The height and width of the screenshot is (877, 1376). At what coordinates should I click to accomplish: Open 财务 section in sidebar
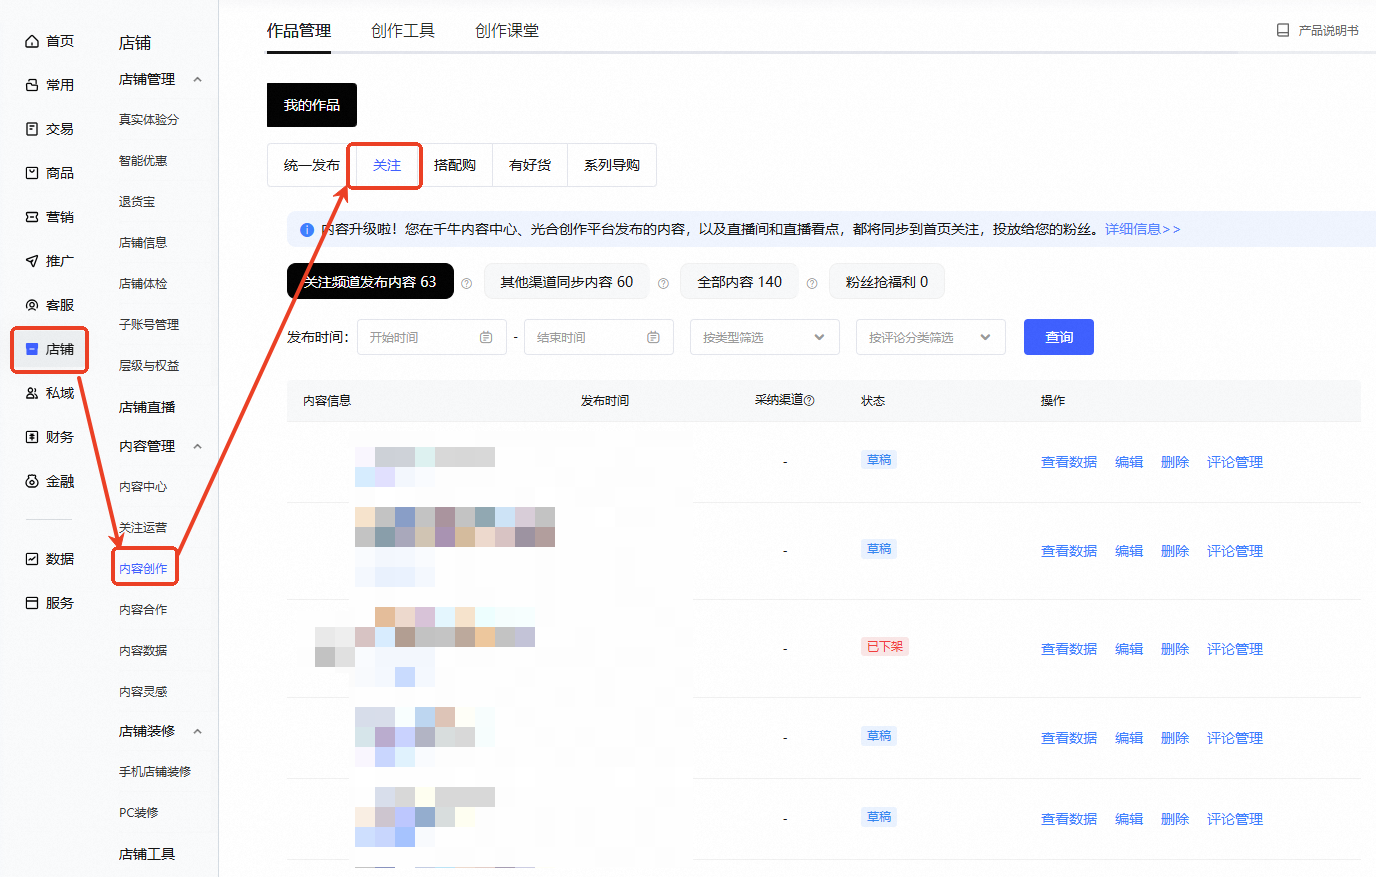tap(49, 437)
